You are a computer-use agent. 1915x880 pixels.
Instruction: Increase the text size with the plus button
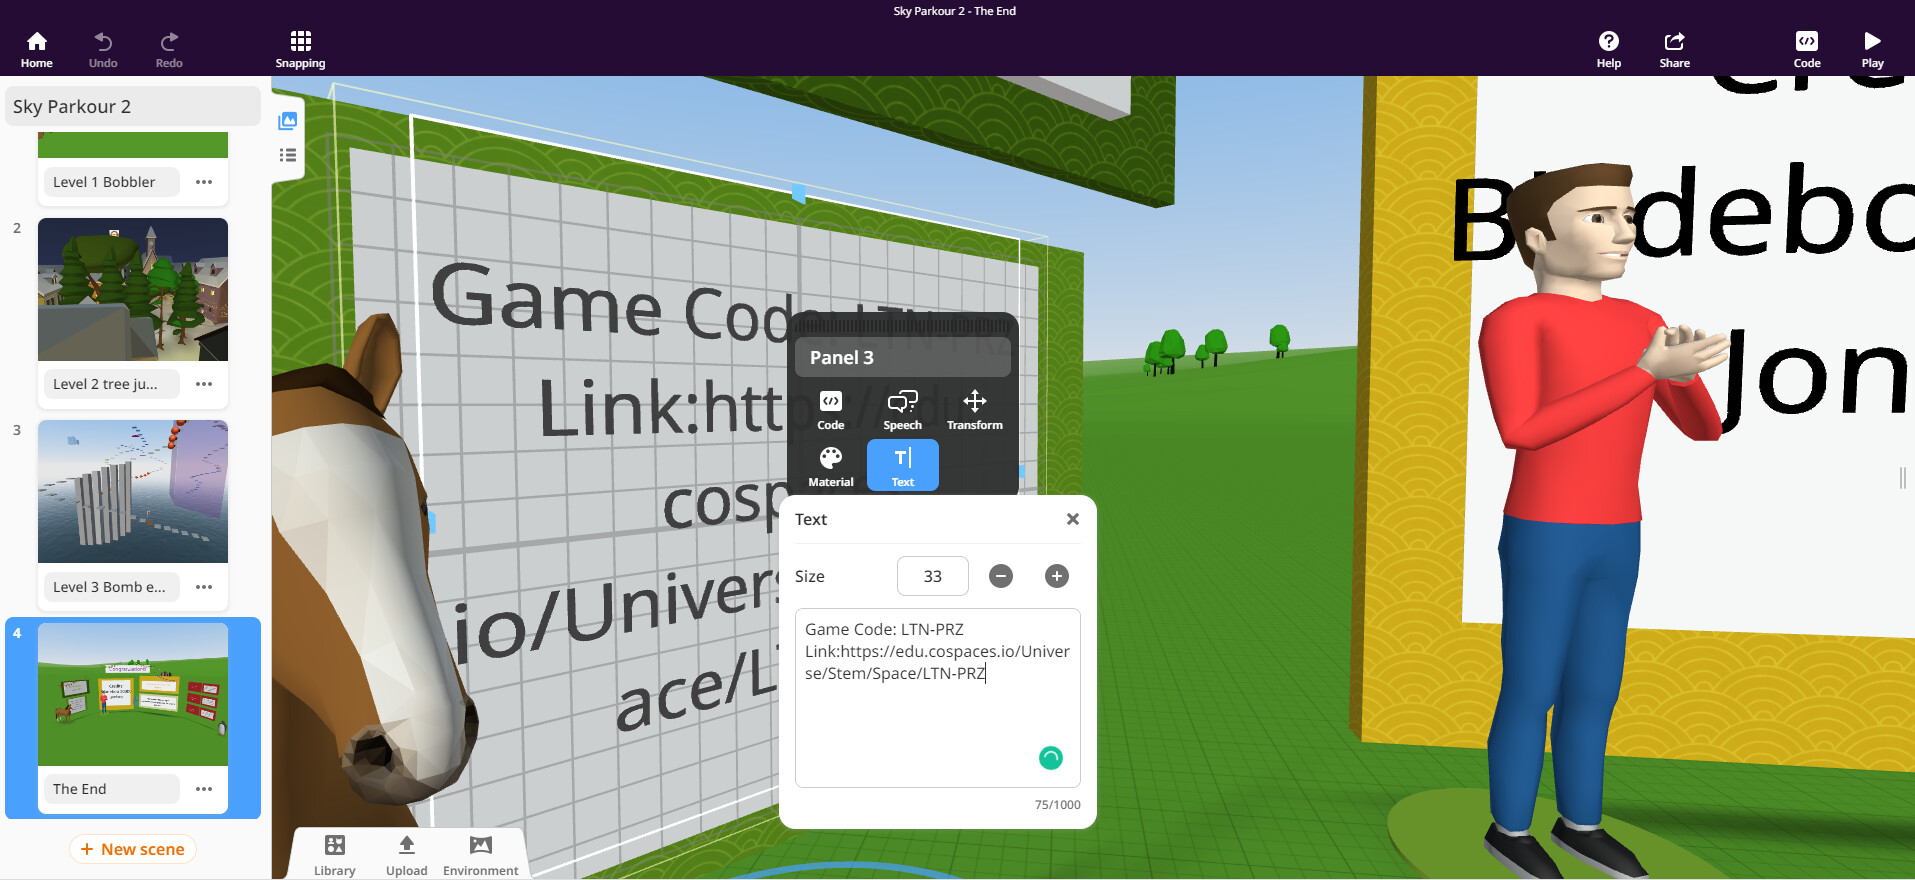coord(1057,576)
